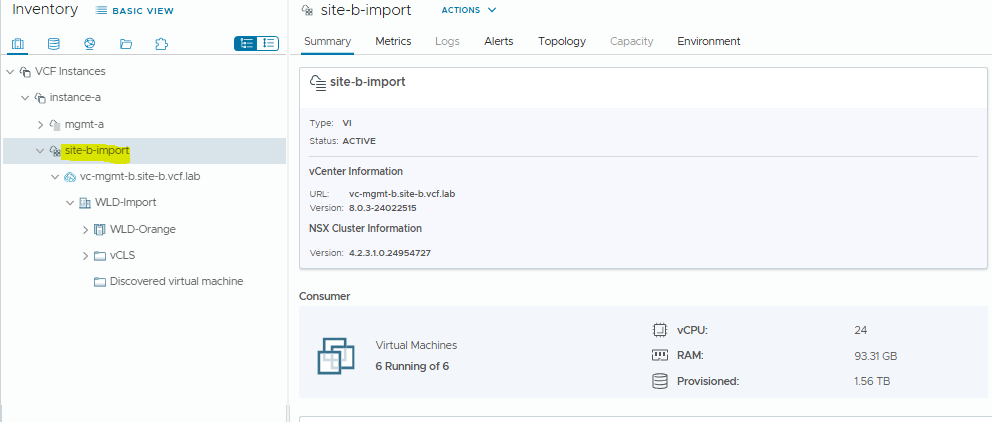Select the network globe inventory icon
This screenshot has height=422, width=992.
[89, 44]
